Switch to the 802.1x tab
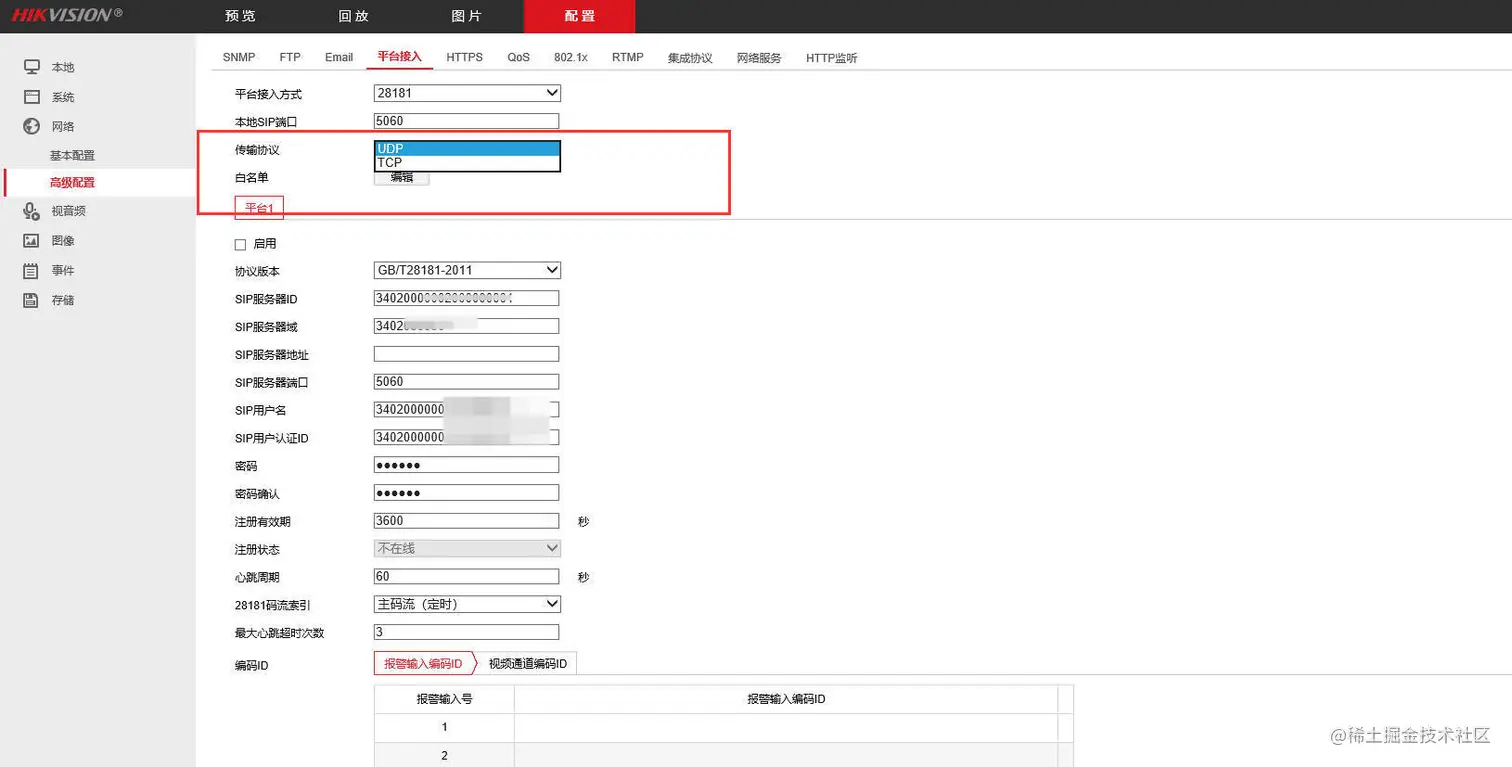 pos(571,57)
